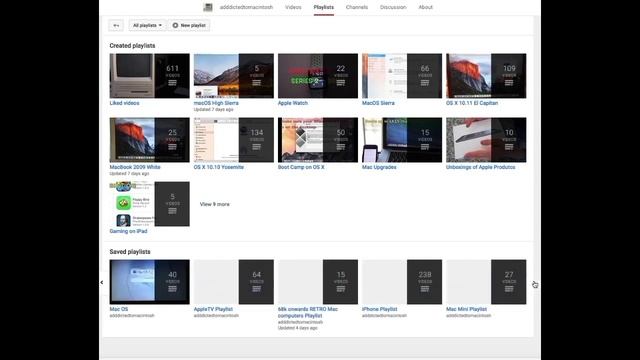Click the macOS High Sierra title
This screenshot has height=360, width=640.
coord(216,103)
